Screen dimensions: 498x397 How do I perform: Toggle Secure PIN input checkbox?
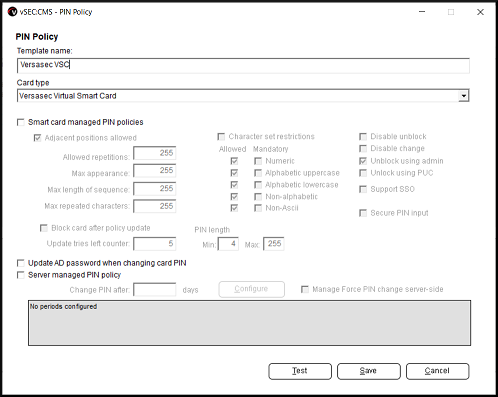(x=363, y=213)
